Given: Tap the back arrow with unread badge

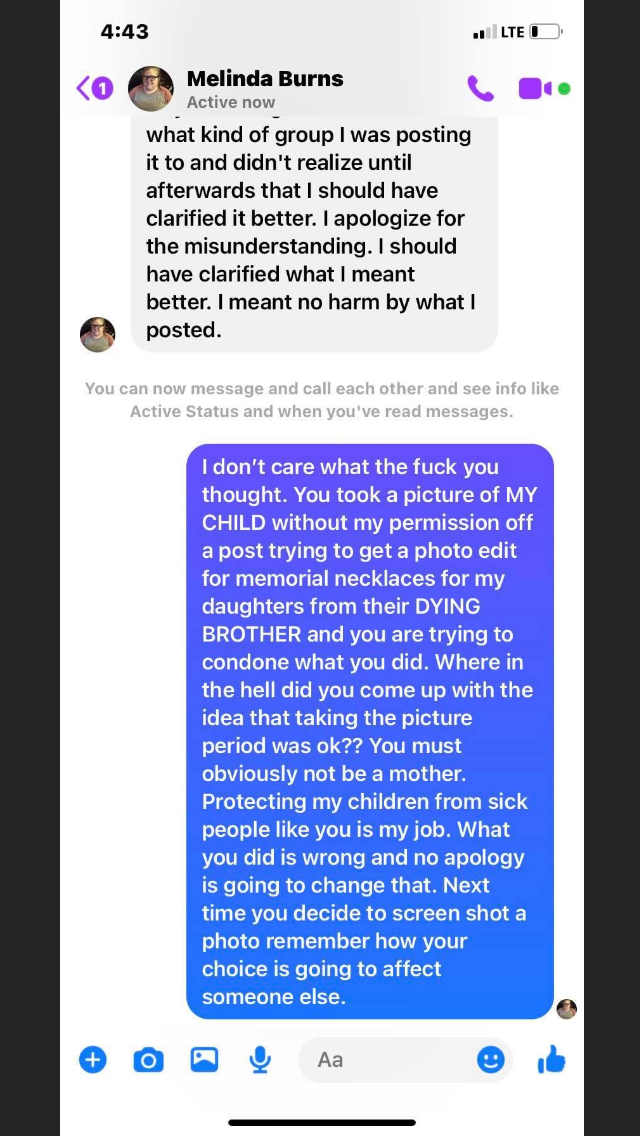Looking at the screenshot, I should [95, 89].
